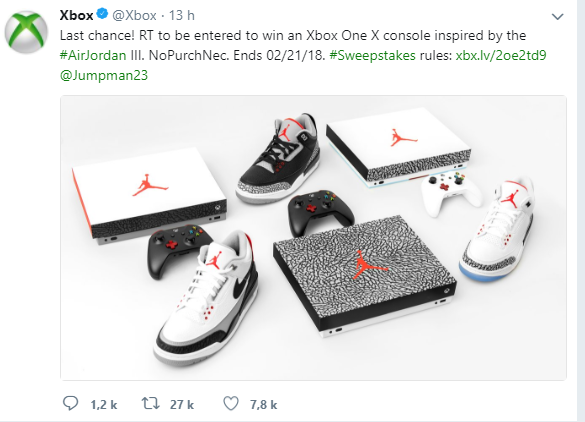This screenshot has width=585, height=422.
Task: Open the #Sweepstakes hashtag link
Action: tap(372, 55)
